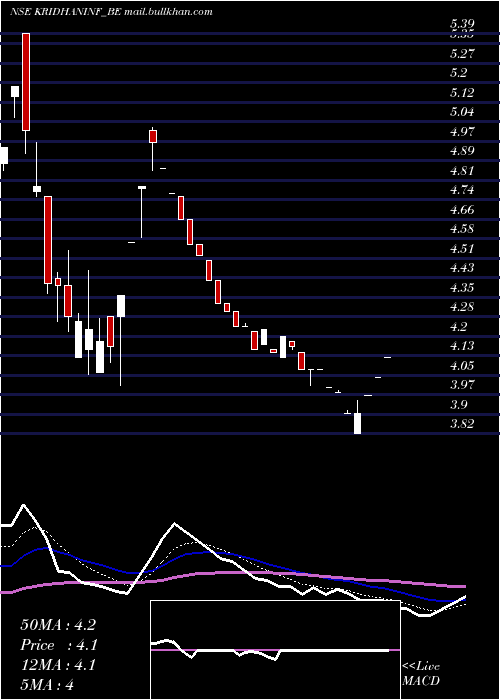Click the 4.89 price axis label
The width and height of the screenshot is (500, 700).
pos(462,151)
